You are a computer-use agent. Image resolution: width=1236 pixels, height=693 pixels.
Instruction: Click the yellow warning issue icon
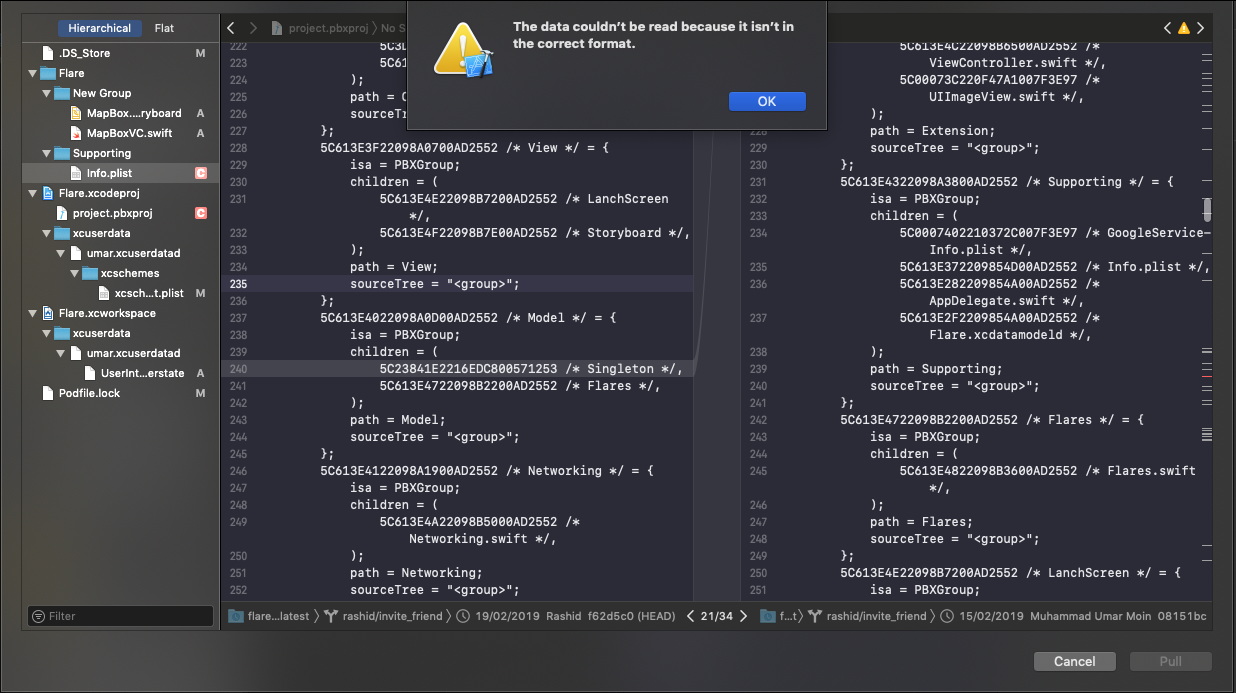(x=1184, y=28)
